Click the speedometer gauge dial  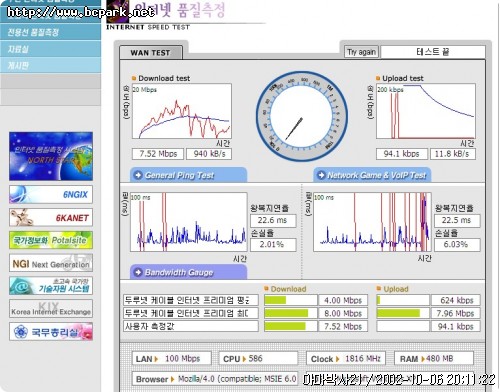pos(302,117)
